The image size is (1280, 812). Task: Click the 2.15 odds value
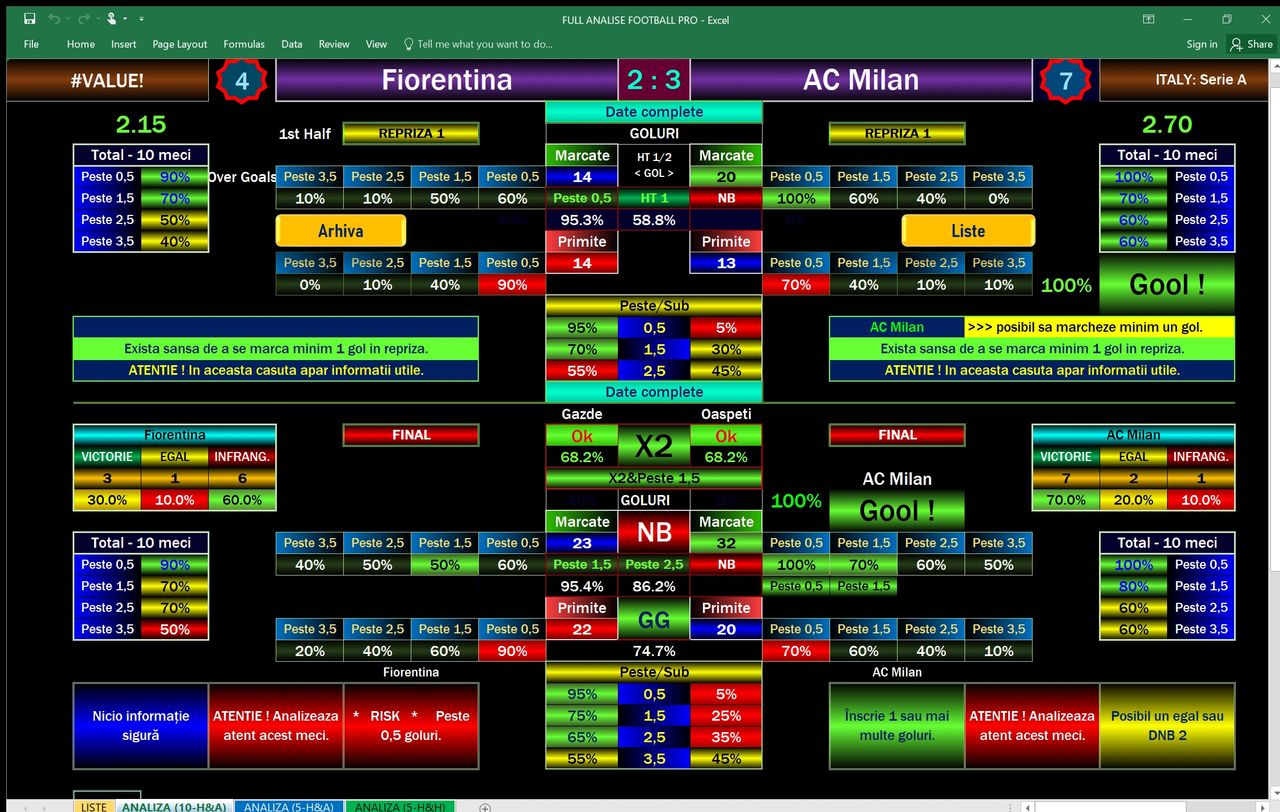coord(141,124)
